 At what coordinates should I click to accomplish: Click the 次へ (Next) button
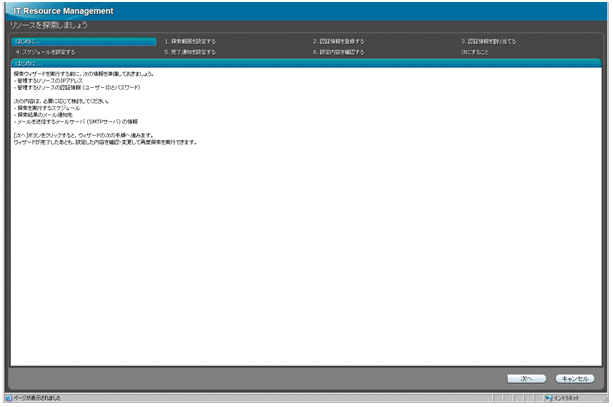click(x=526, y=379)
